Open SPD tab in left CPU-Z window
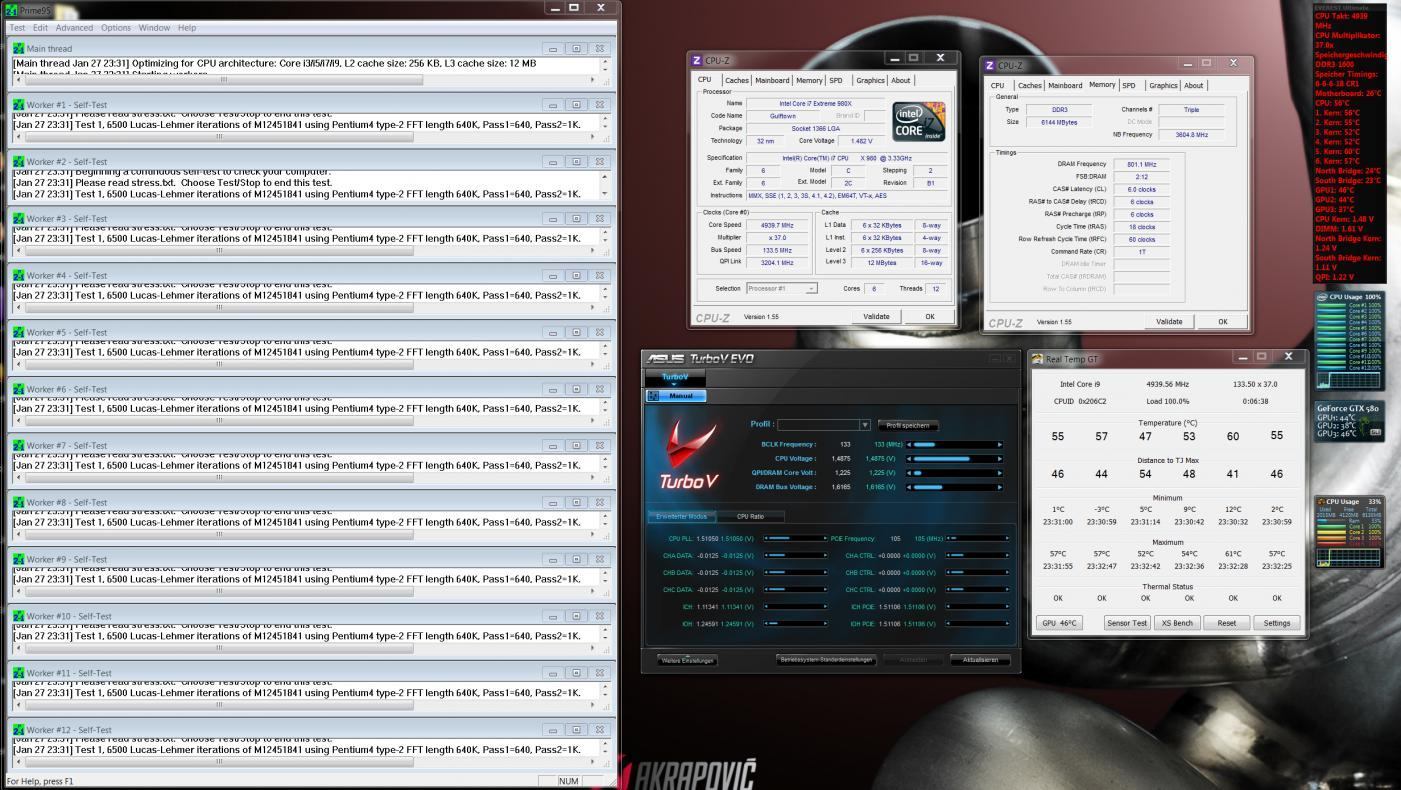This screenshot has width=1401, height=790. 836,80
